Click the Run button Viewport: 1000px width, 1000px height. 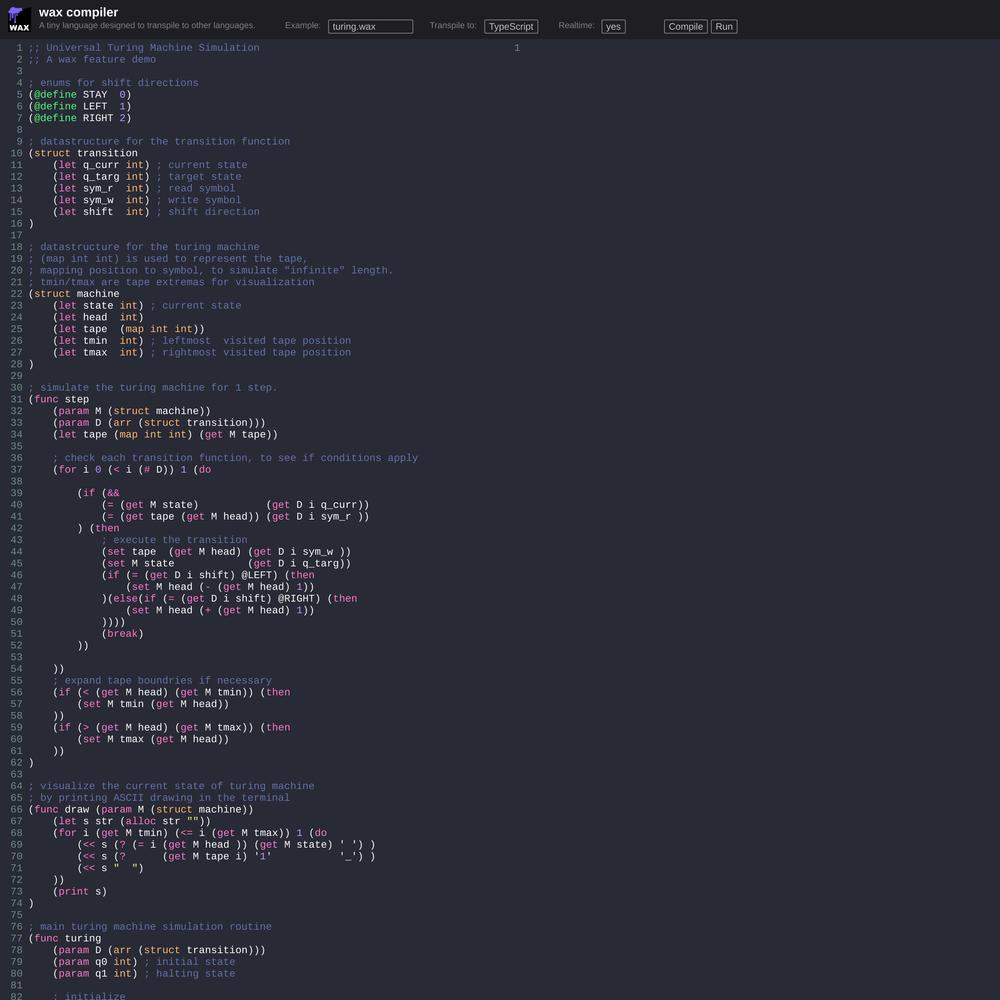(724, 26)
